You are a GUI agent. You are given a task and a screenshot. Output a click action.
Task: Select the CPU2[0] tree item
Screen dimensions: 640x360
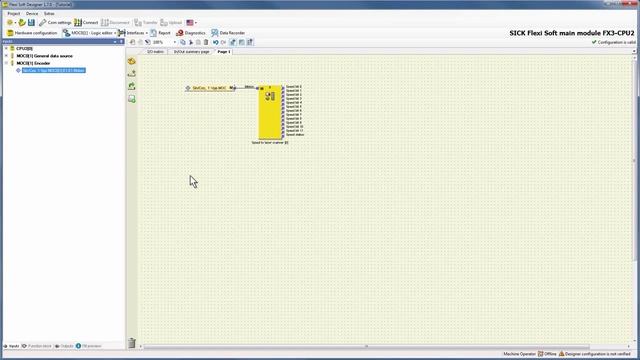pyautogui.click(x=24, y=48)
